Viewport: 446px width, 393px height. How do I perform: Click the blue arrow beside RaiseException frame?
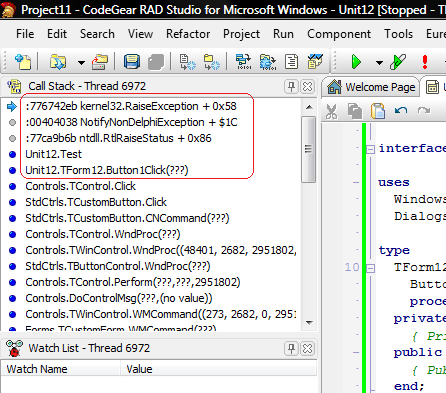[12, 107]
